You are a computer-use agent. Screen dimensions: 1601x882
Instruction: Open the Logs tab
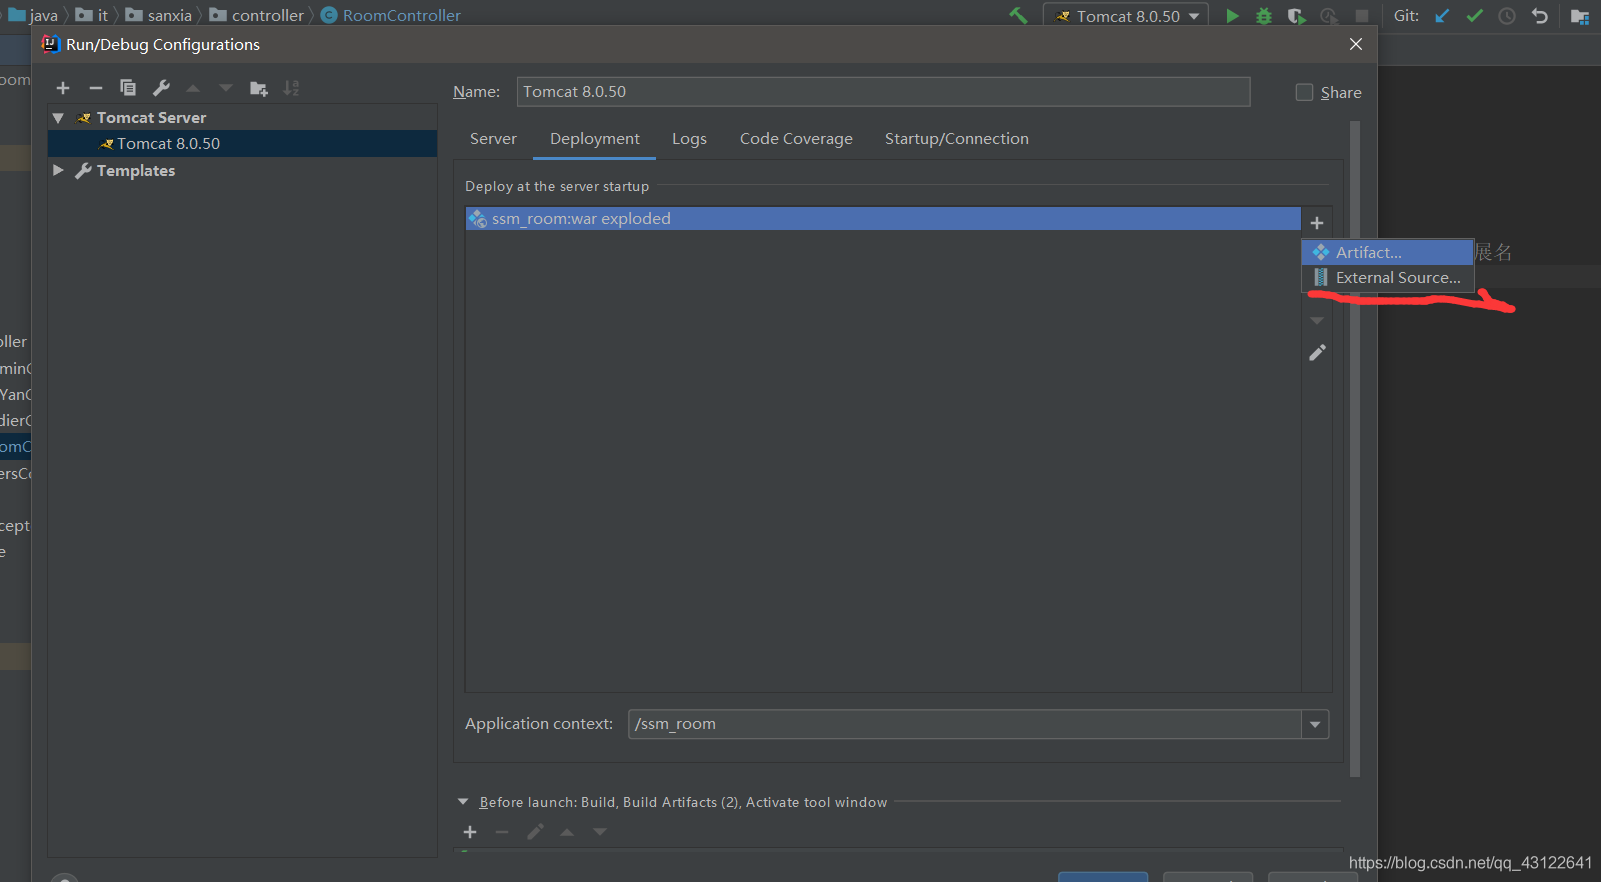coord(689,139)
